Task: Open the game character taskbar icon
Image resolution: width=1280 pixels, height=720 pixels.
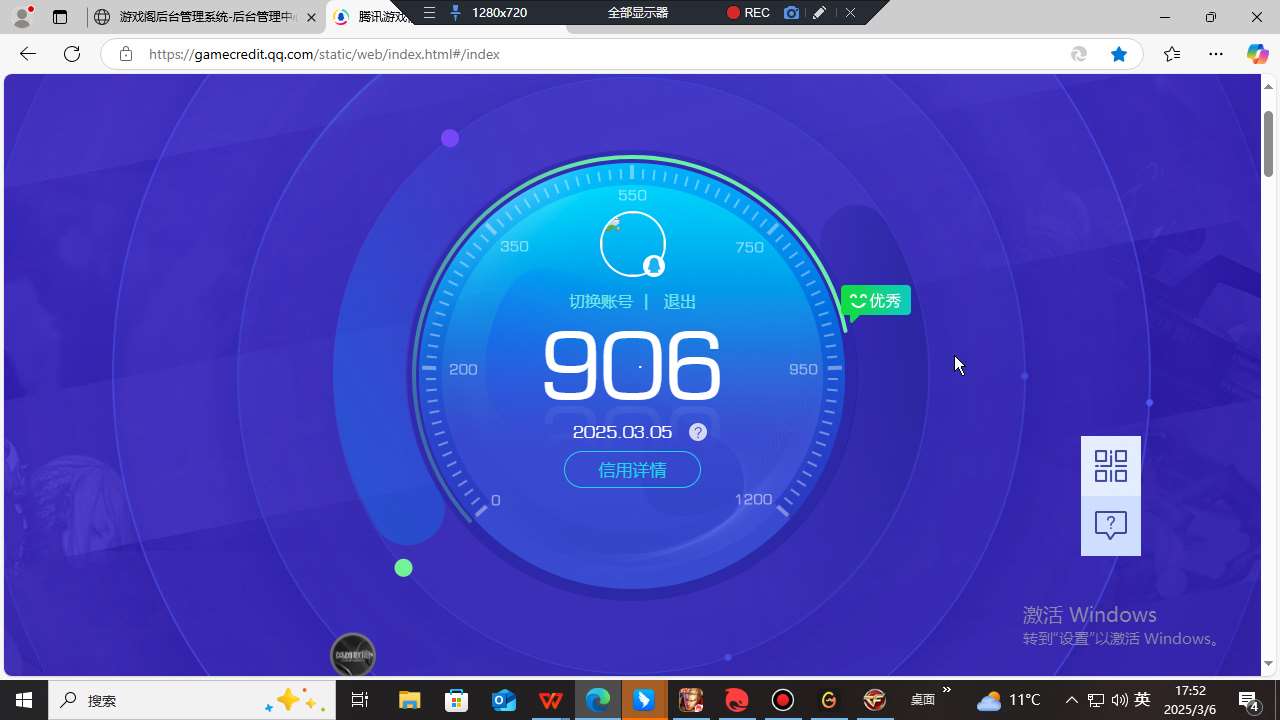Action: [691, 700]
